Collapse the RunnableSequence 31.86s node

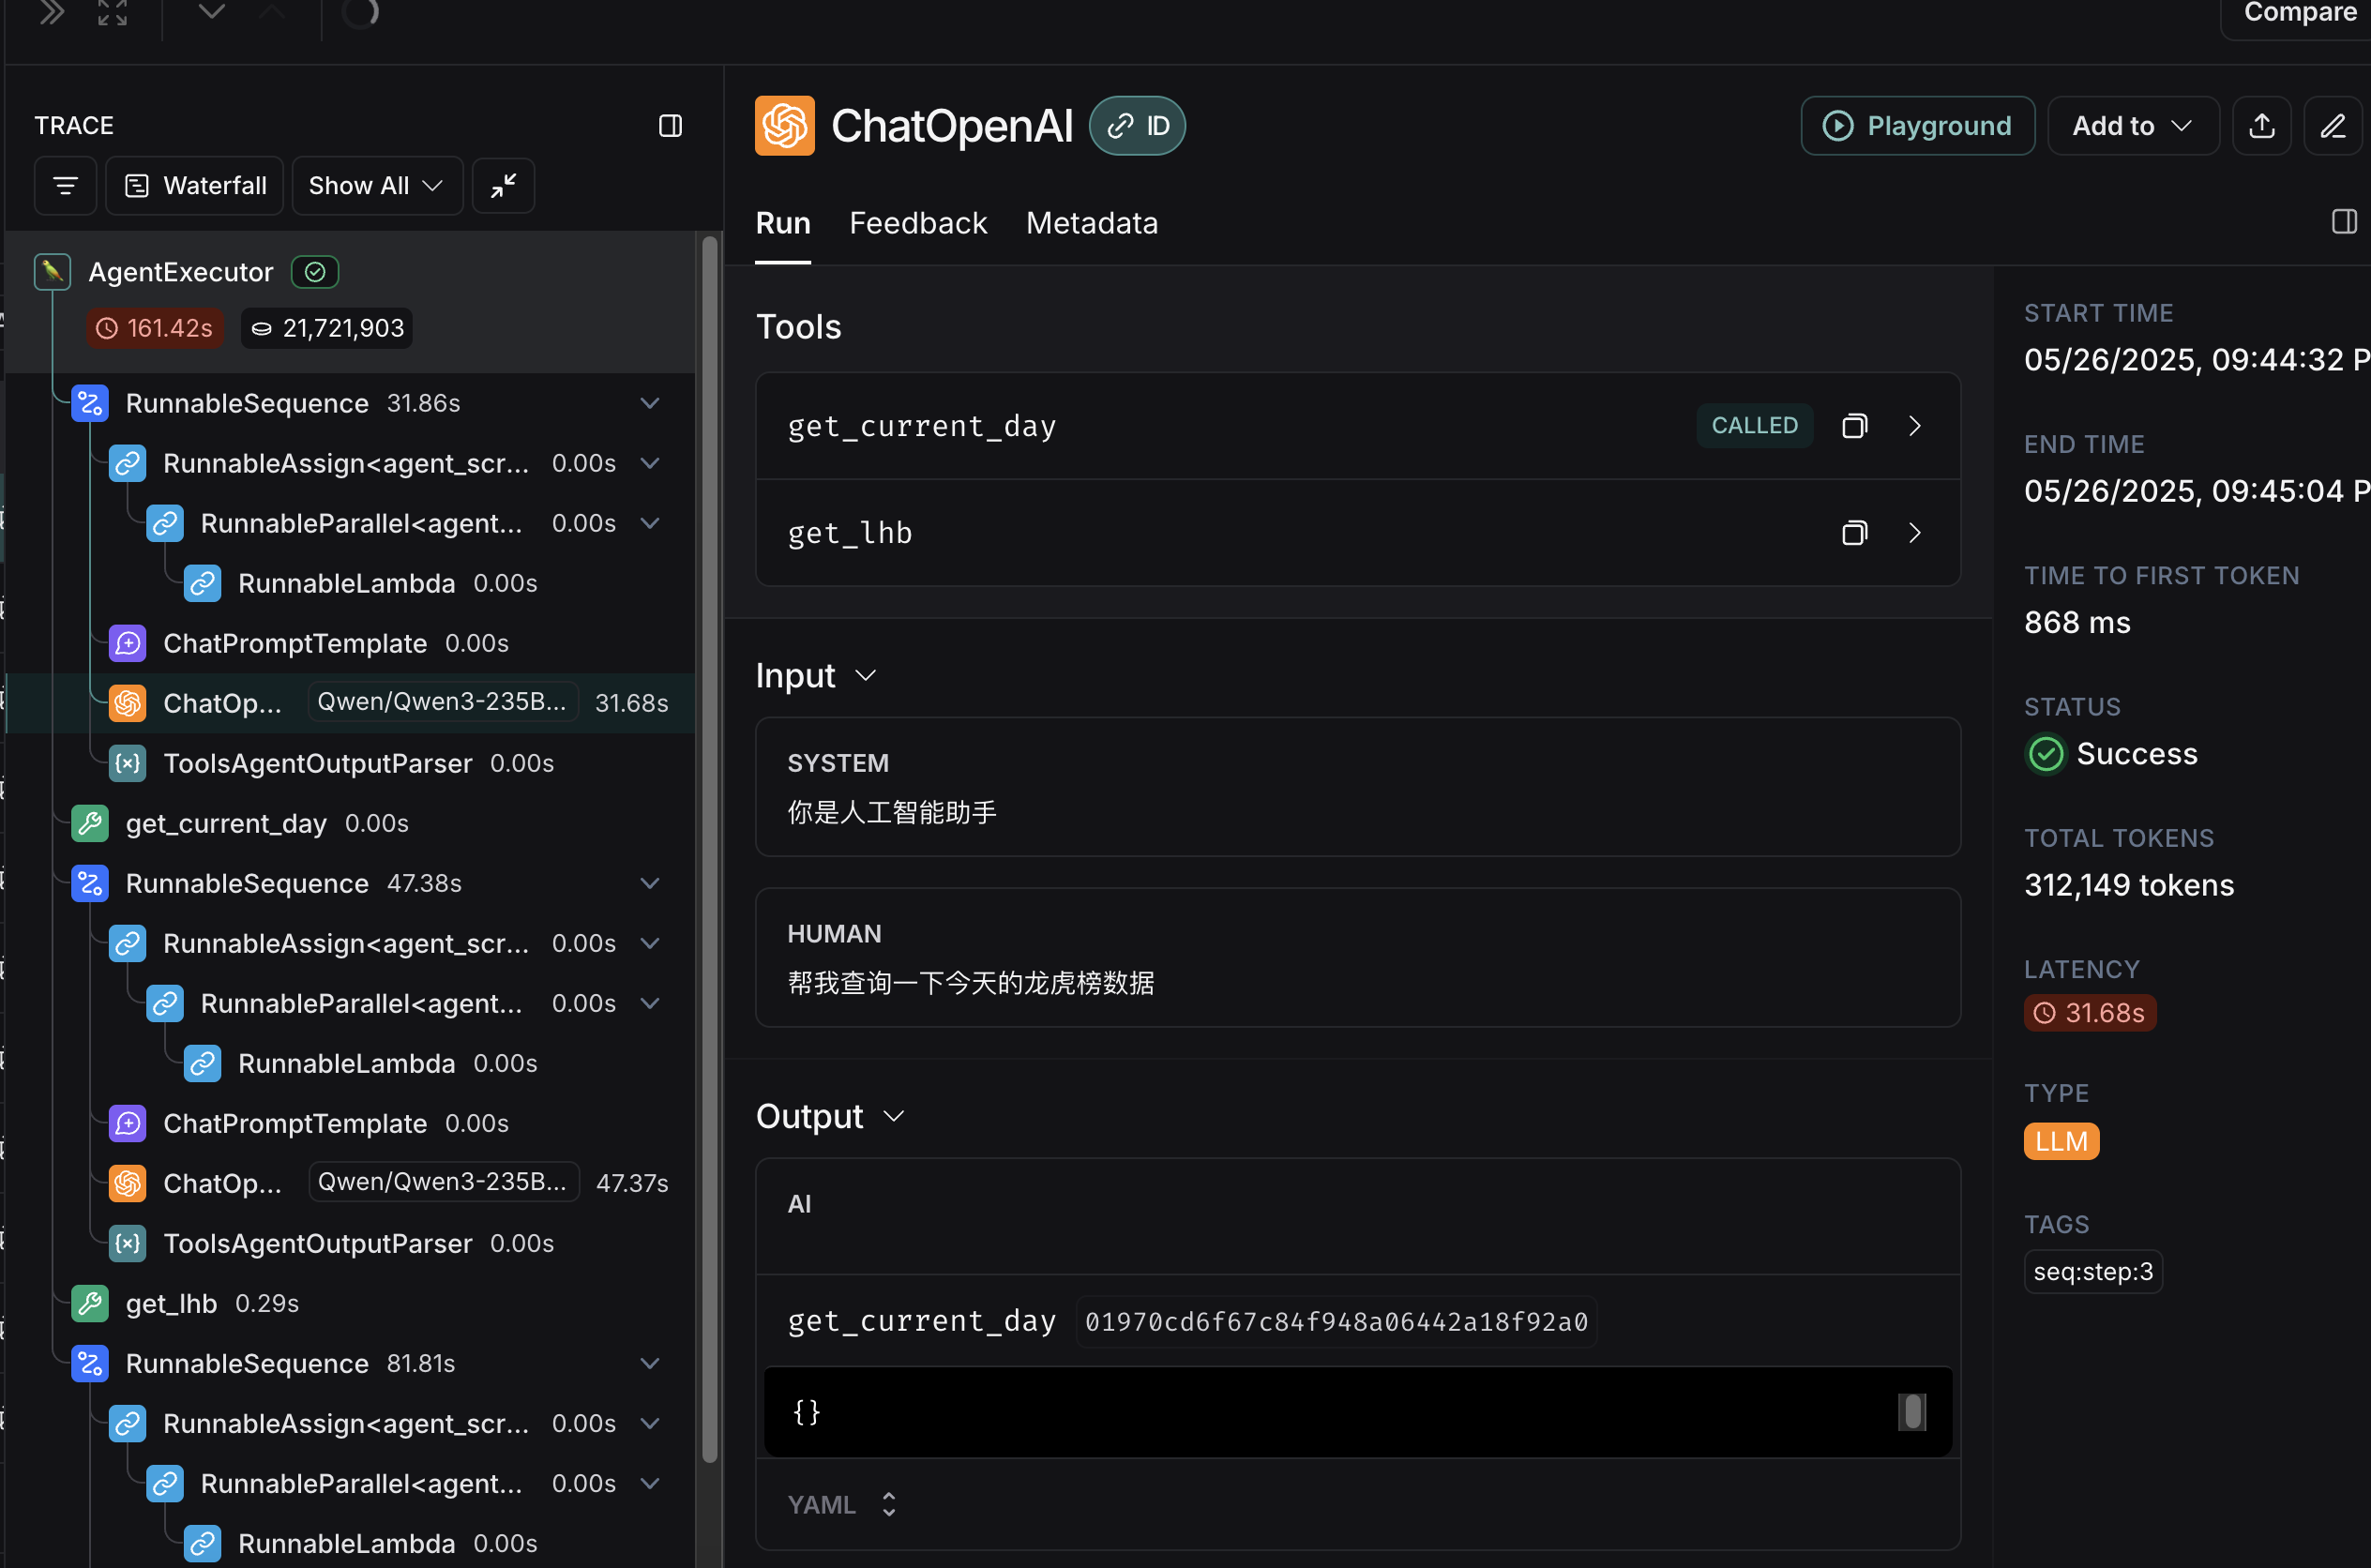650,403
